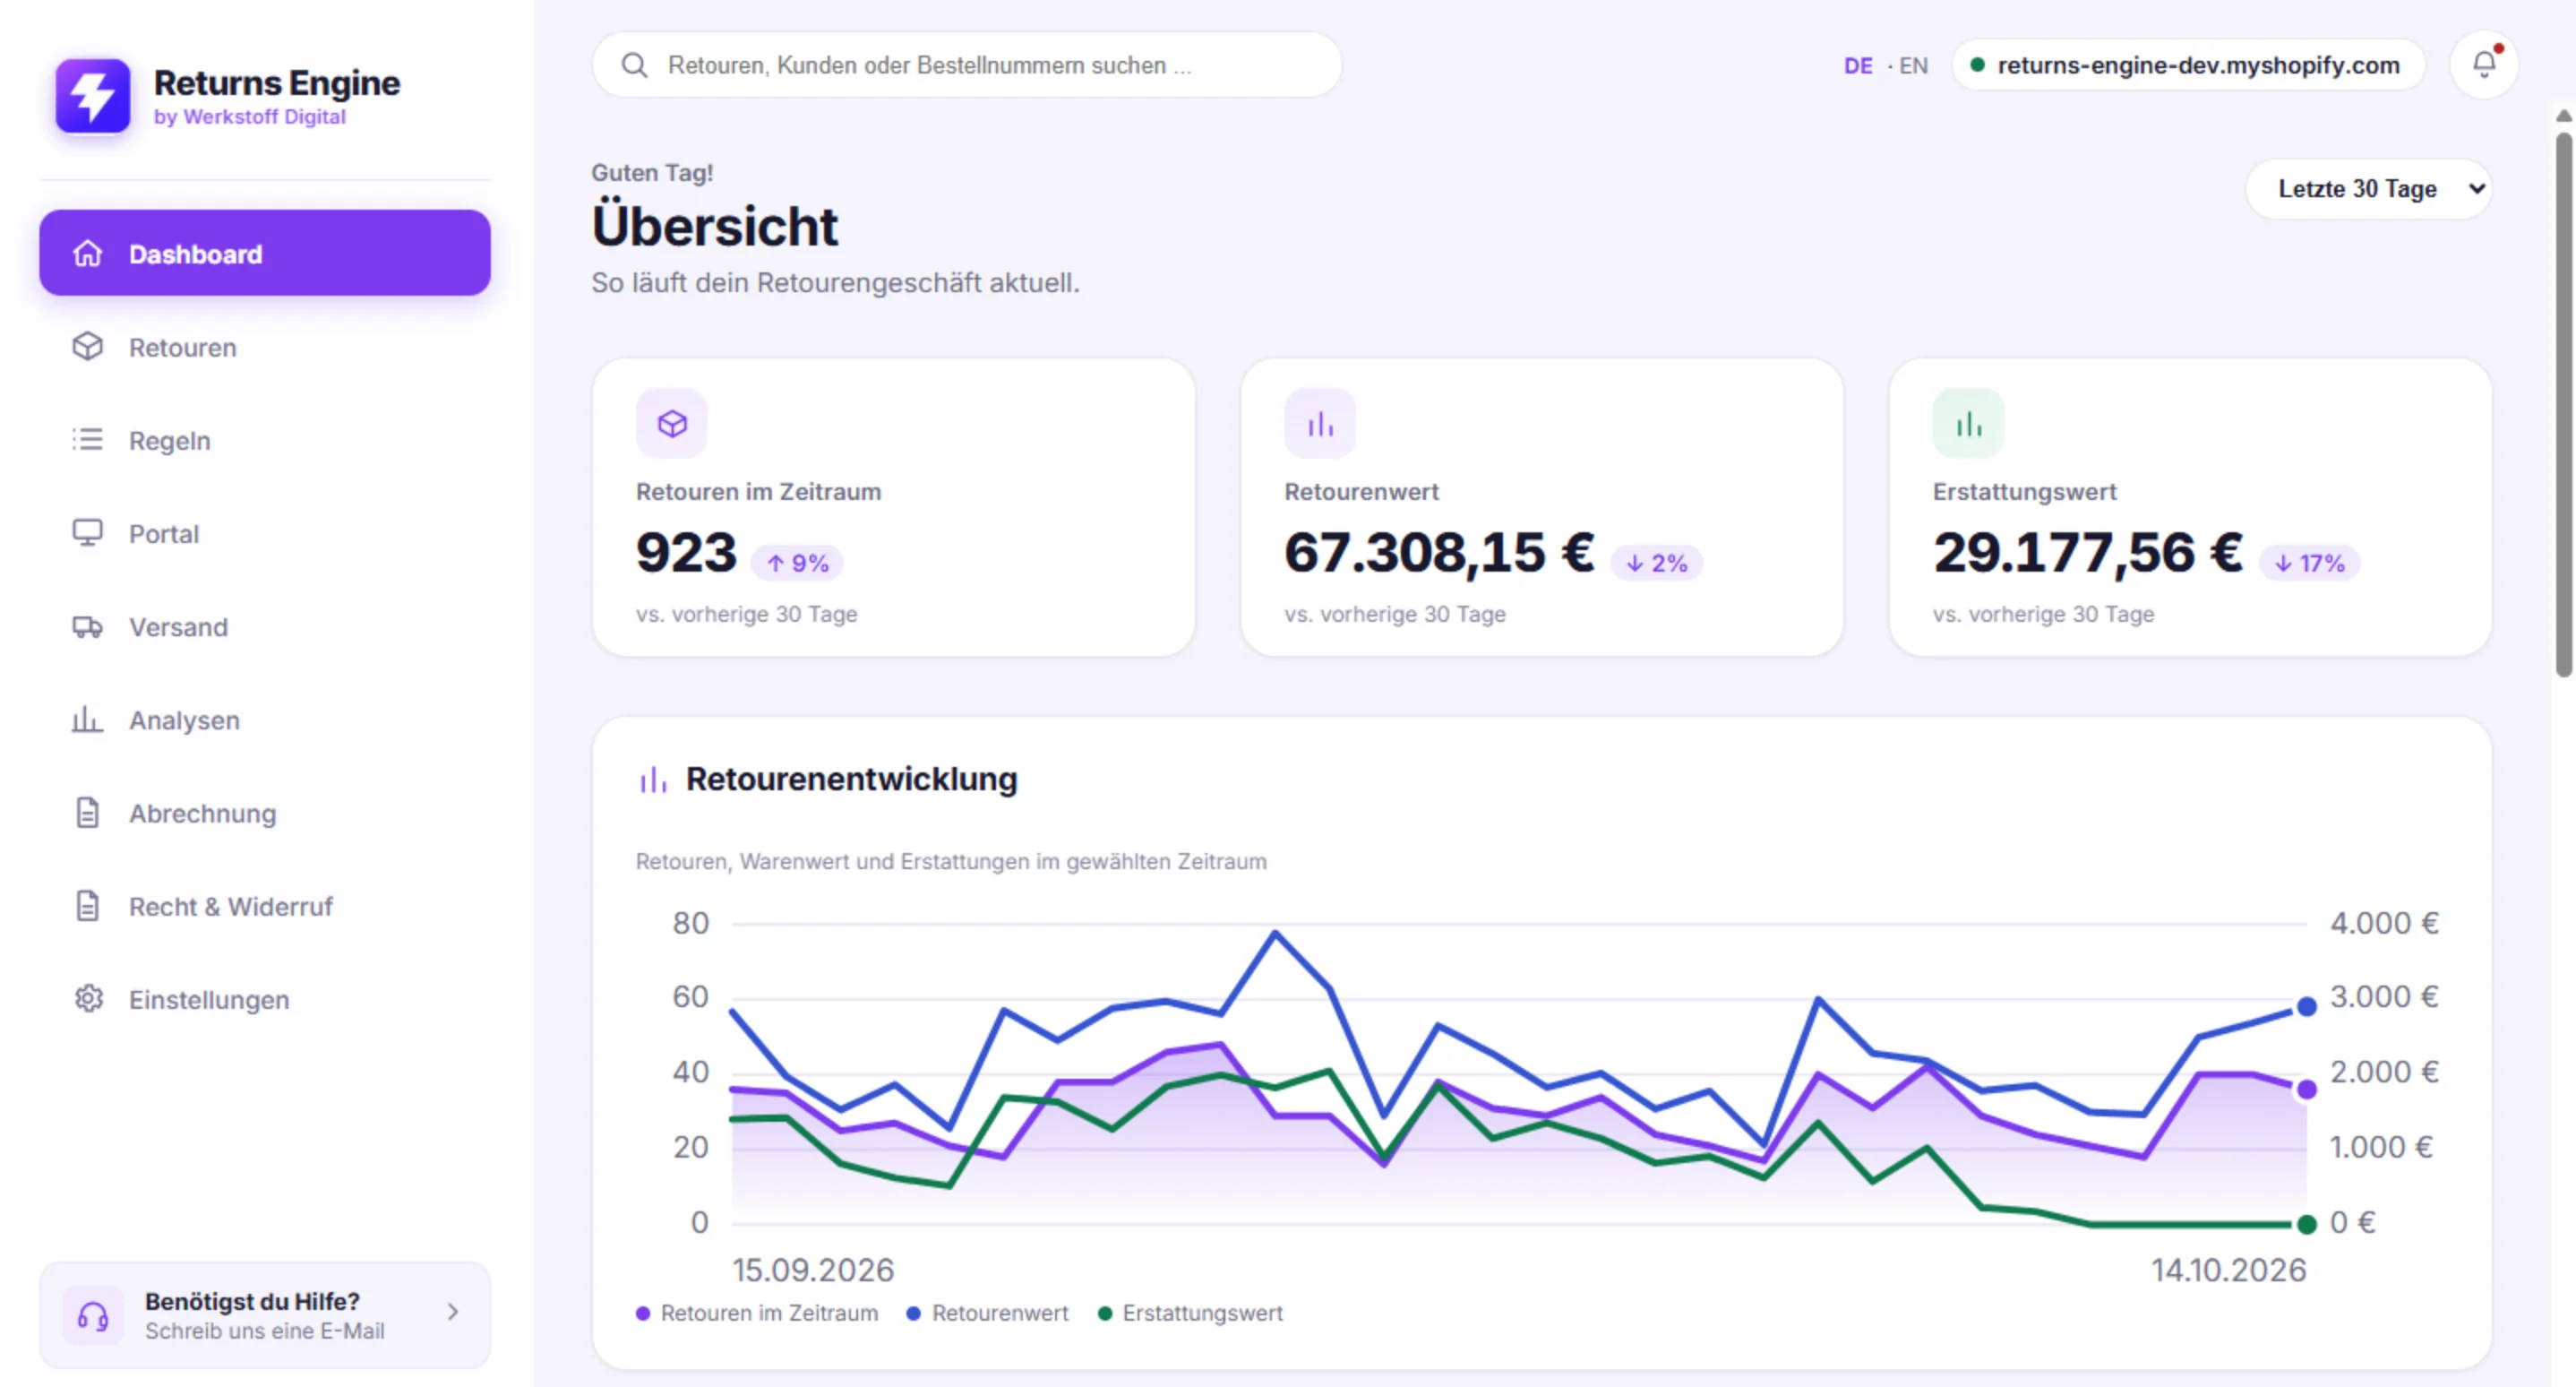The width and height of the screenshot is (2576, 1387).
Task: Toggle Erstattungswert legend series
Action: click(1190, 1313)
